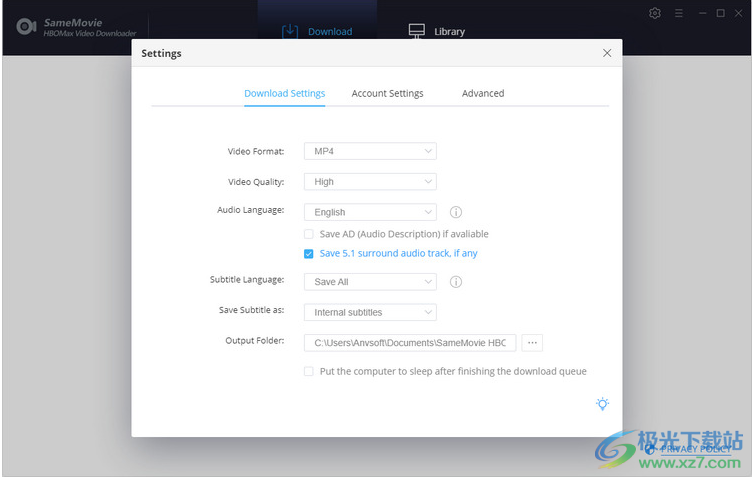Click the Output Folder path field

tap(410, 343)
